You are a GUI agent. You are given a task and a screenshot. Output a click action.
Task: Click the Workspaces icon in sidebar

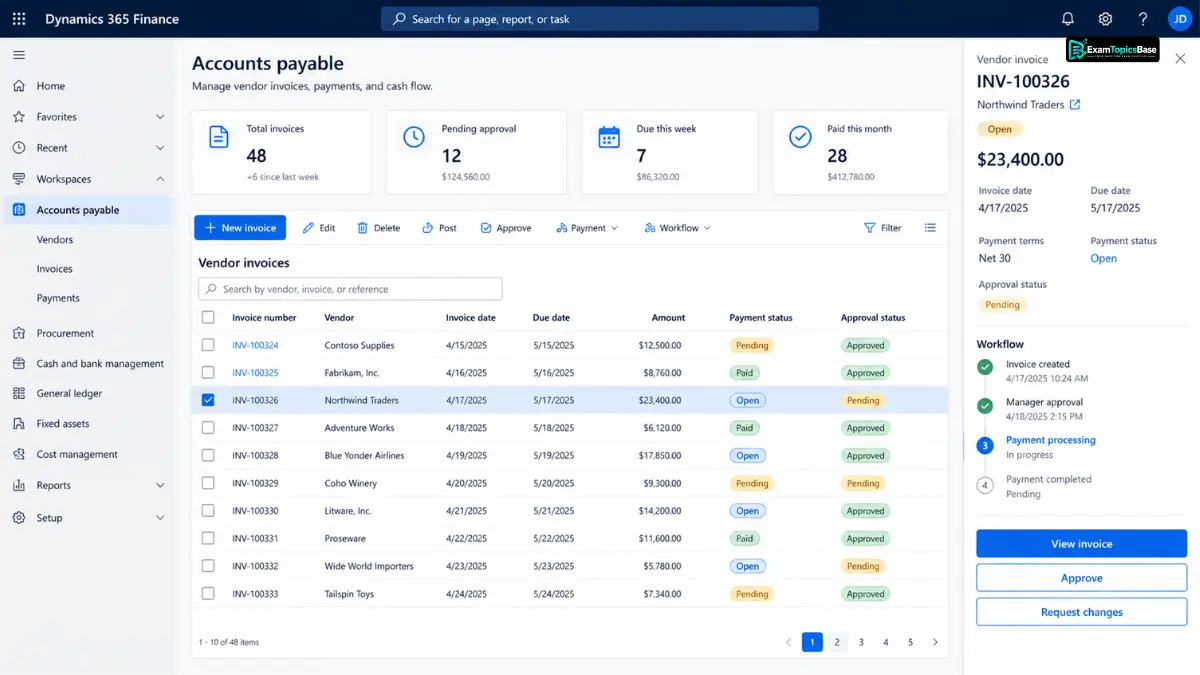pyautogui.click(x=19, y=179)
